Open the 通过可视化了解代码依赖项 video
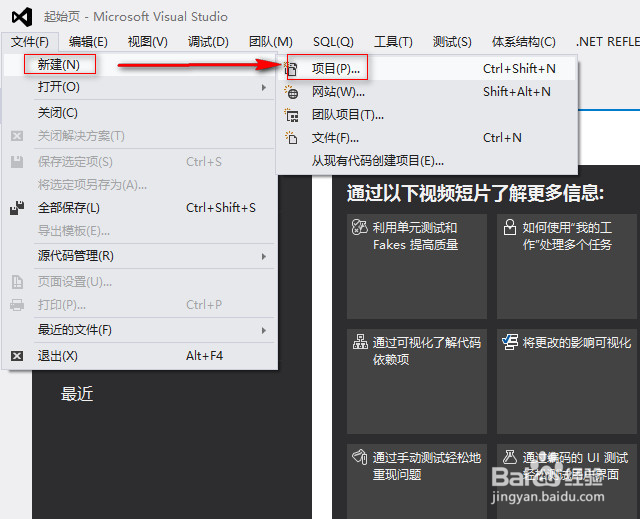 point(417,381)
